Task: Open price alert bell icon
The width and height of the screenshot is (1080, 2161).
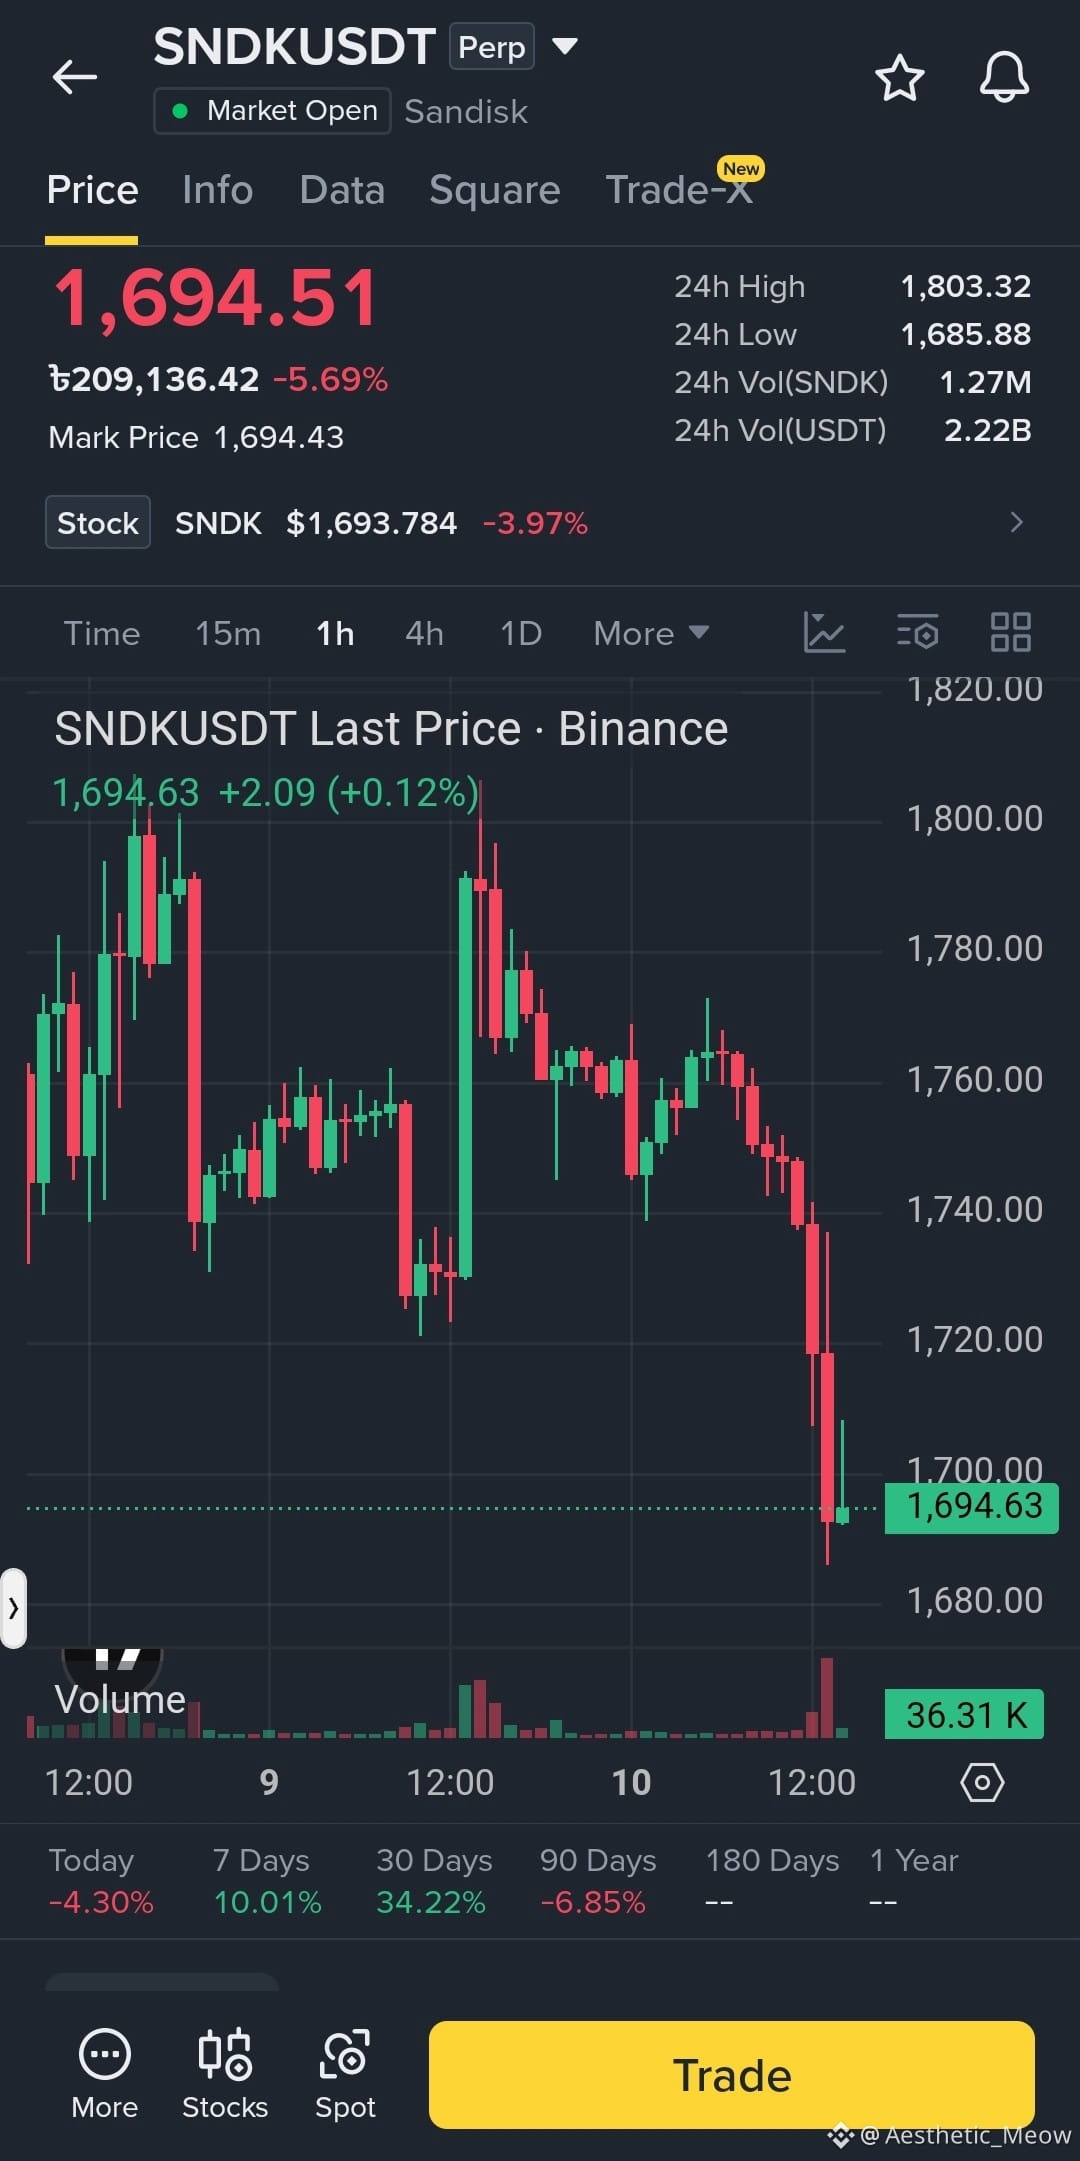Action: (x=1004, y=77)
